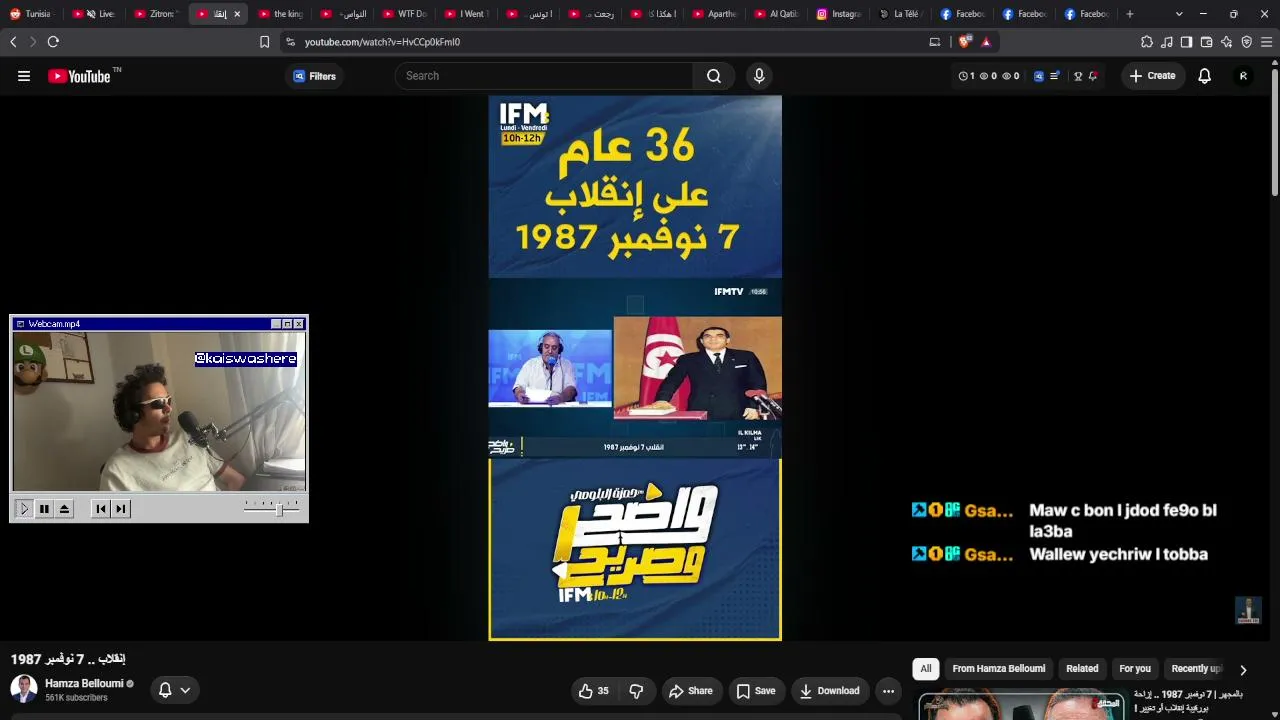The width and height of the screenshot is (1280, 720).
Task: Open the YouTube guide hamburger menu
Action: click(x=24, y=76)
